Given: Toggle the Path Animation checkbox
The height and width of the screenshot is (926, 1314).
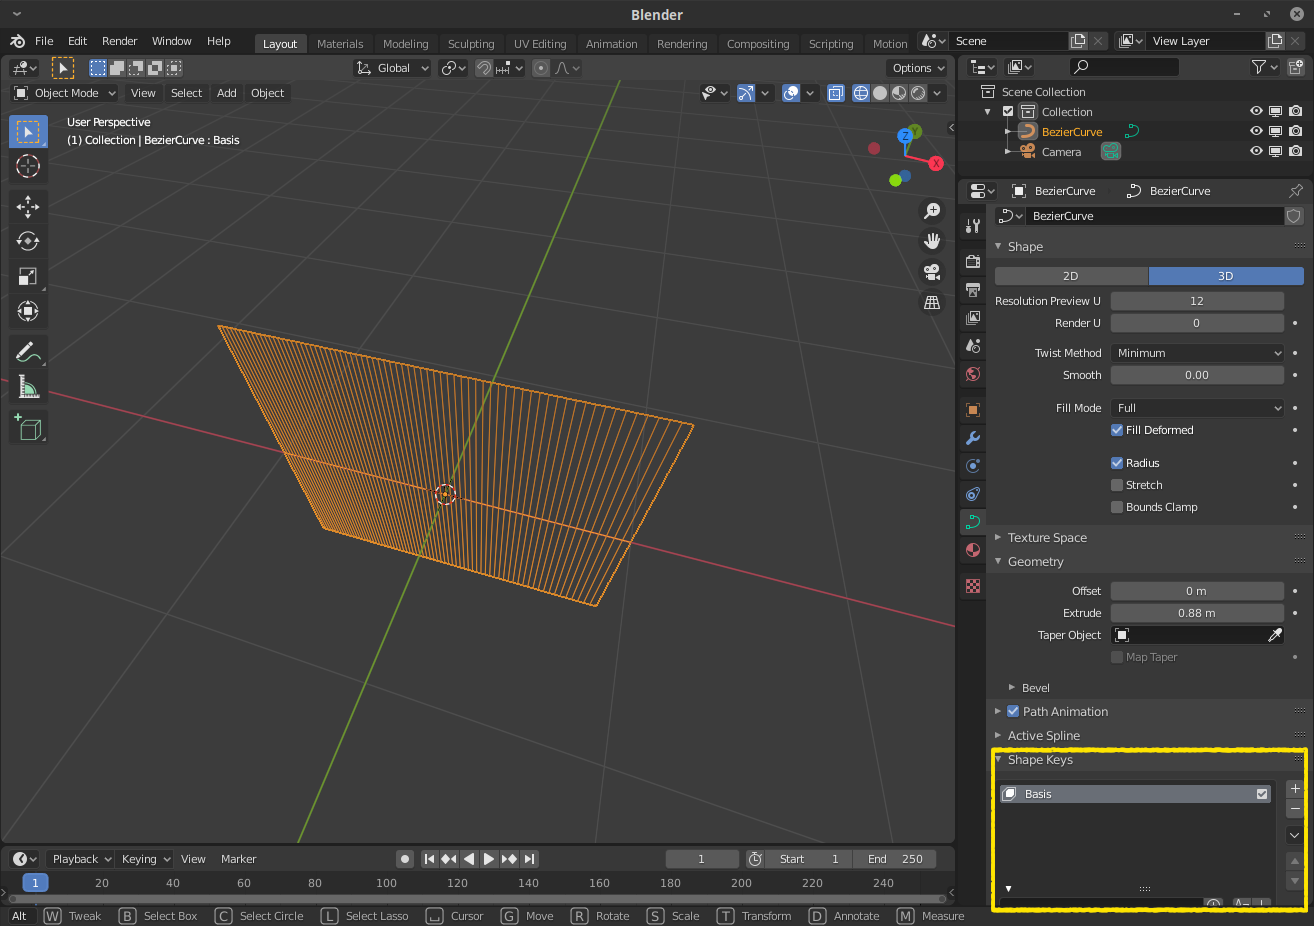Looking at the screenshot, I should point(1013,712).
